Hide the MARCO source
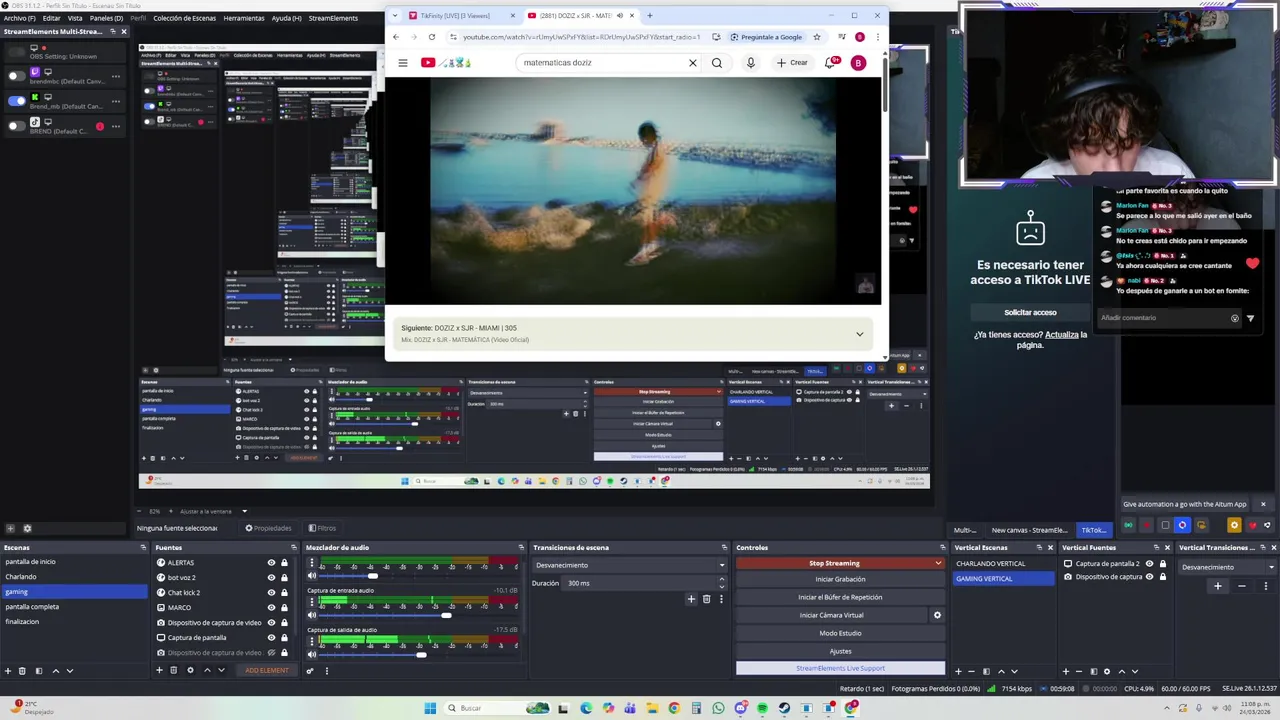This screenshot has width=1280, height=720. pos(271,607)
